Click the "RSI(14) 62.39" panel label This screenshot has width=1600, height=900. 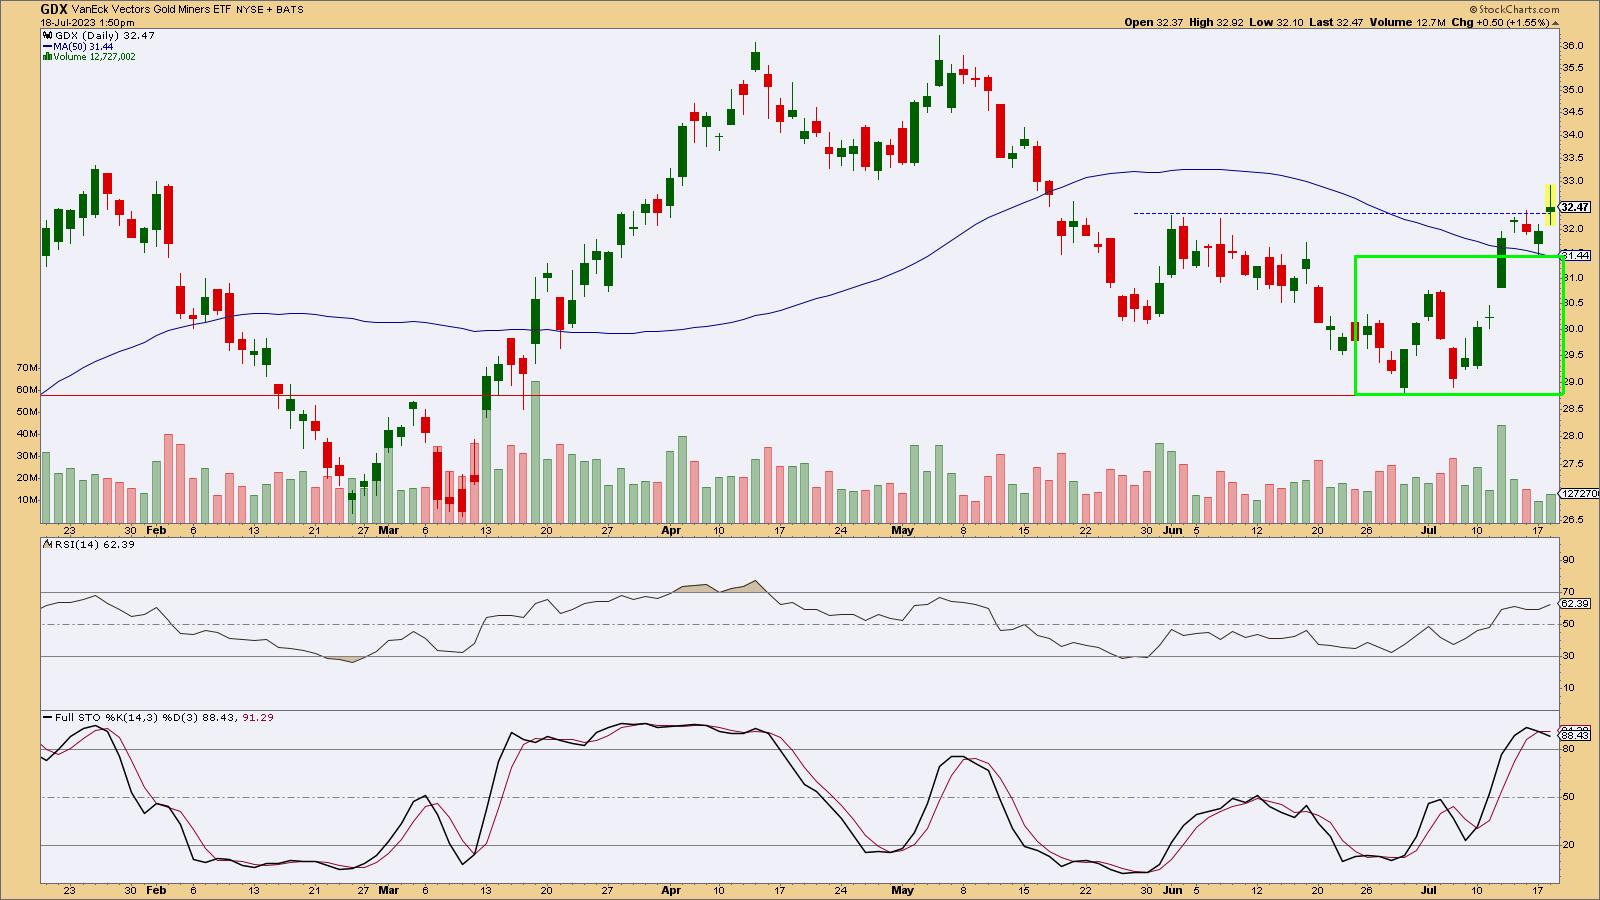tap(88, 544)
